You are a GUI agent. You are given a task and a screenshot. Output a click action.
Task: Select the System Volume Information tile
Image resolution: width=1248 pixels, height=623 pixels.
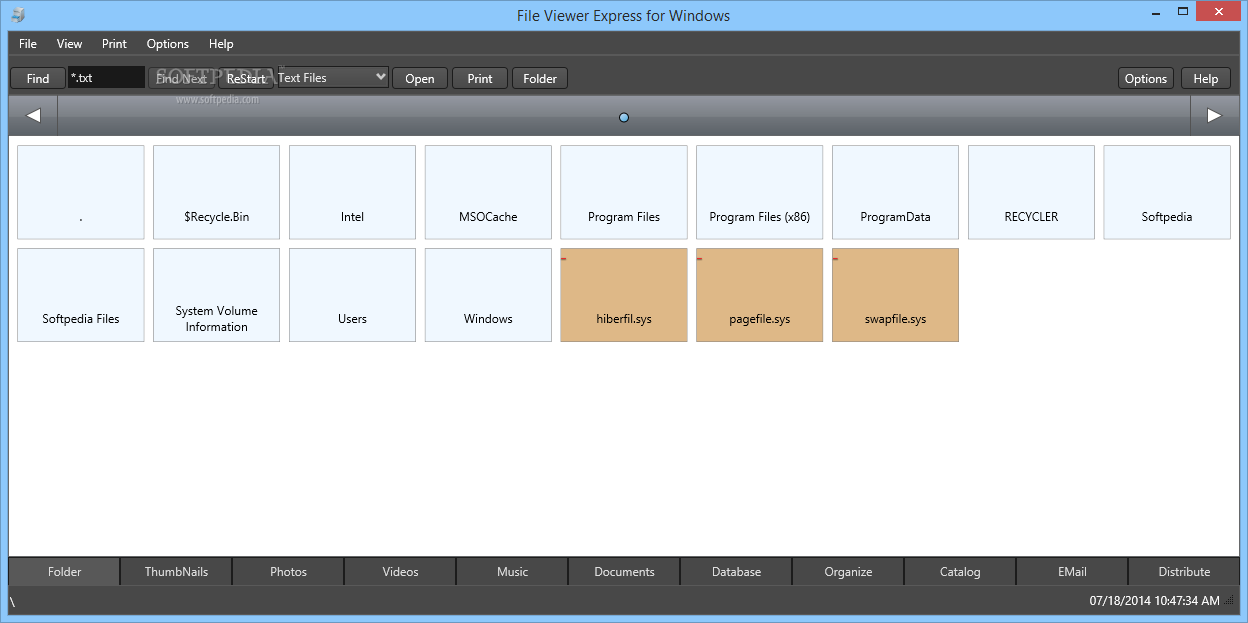click(x=217, y=295)
